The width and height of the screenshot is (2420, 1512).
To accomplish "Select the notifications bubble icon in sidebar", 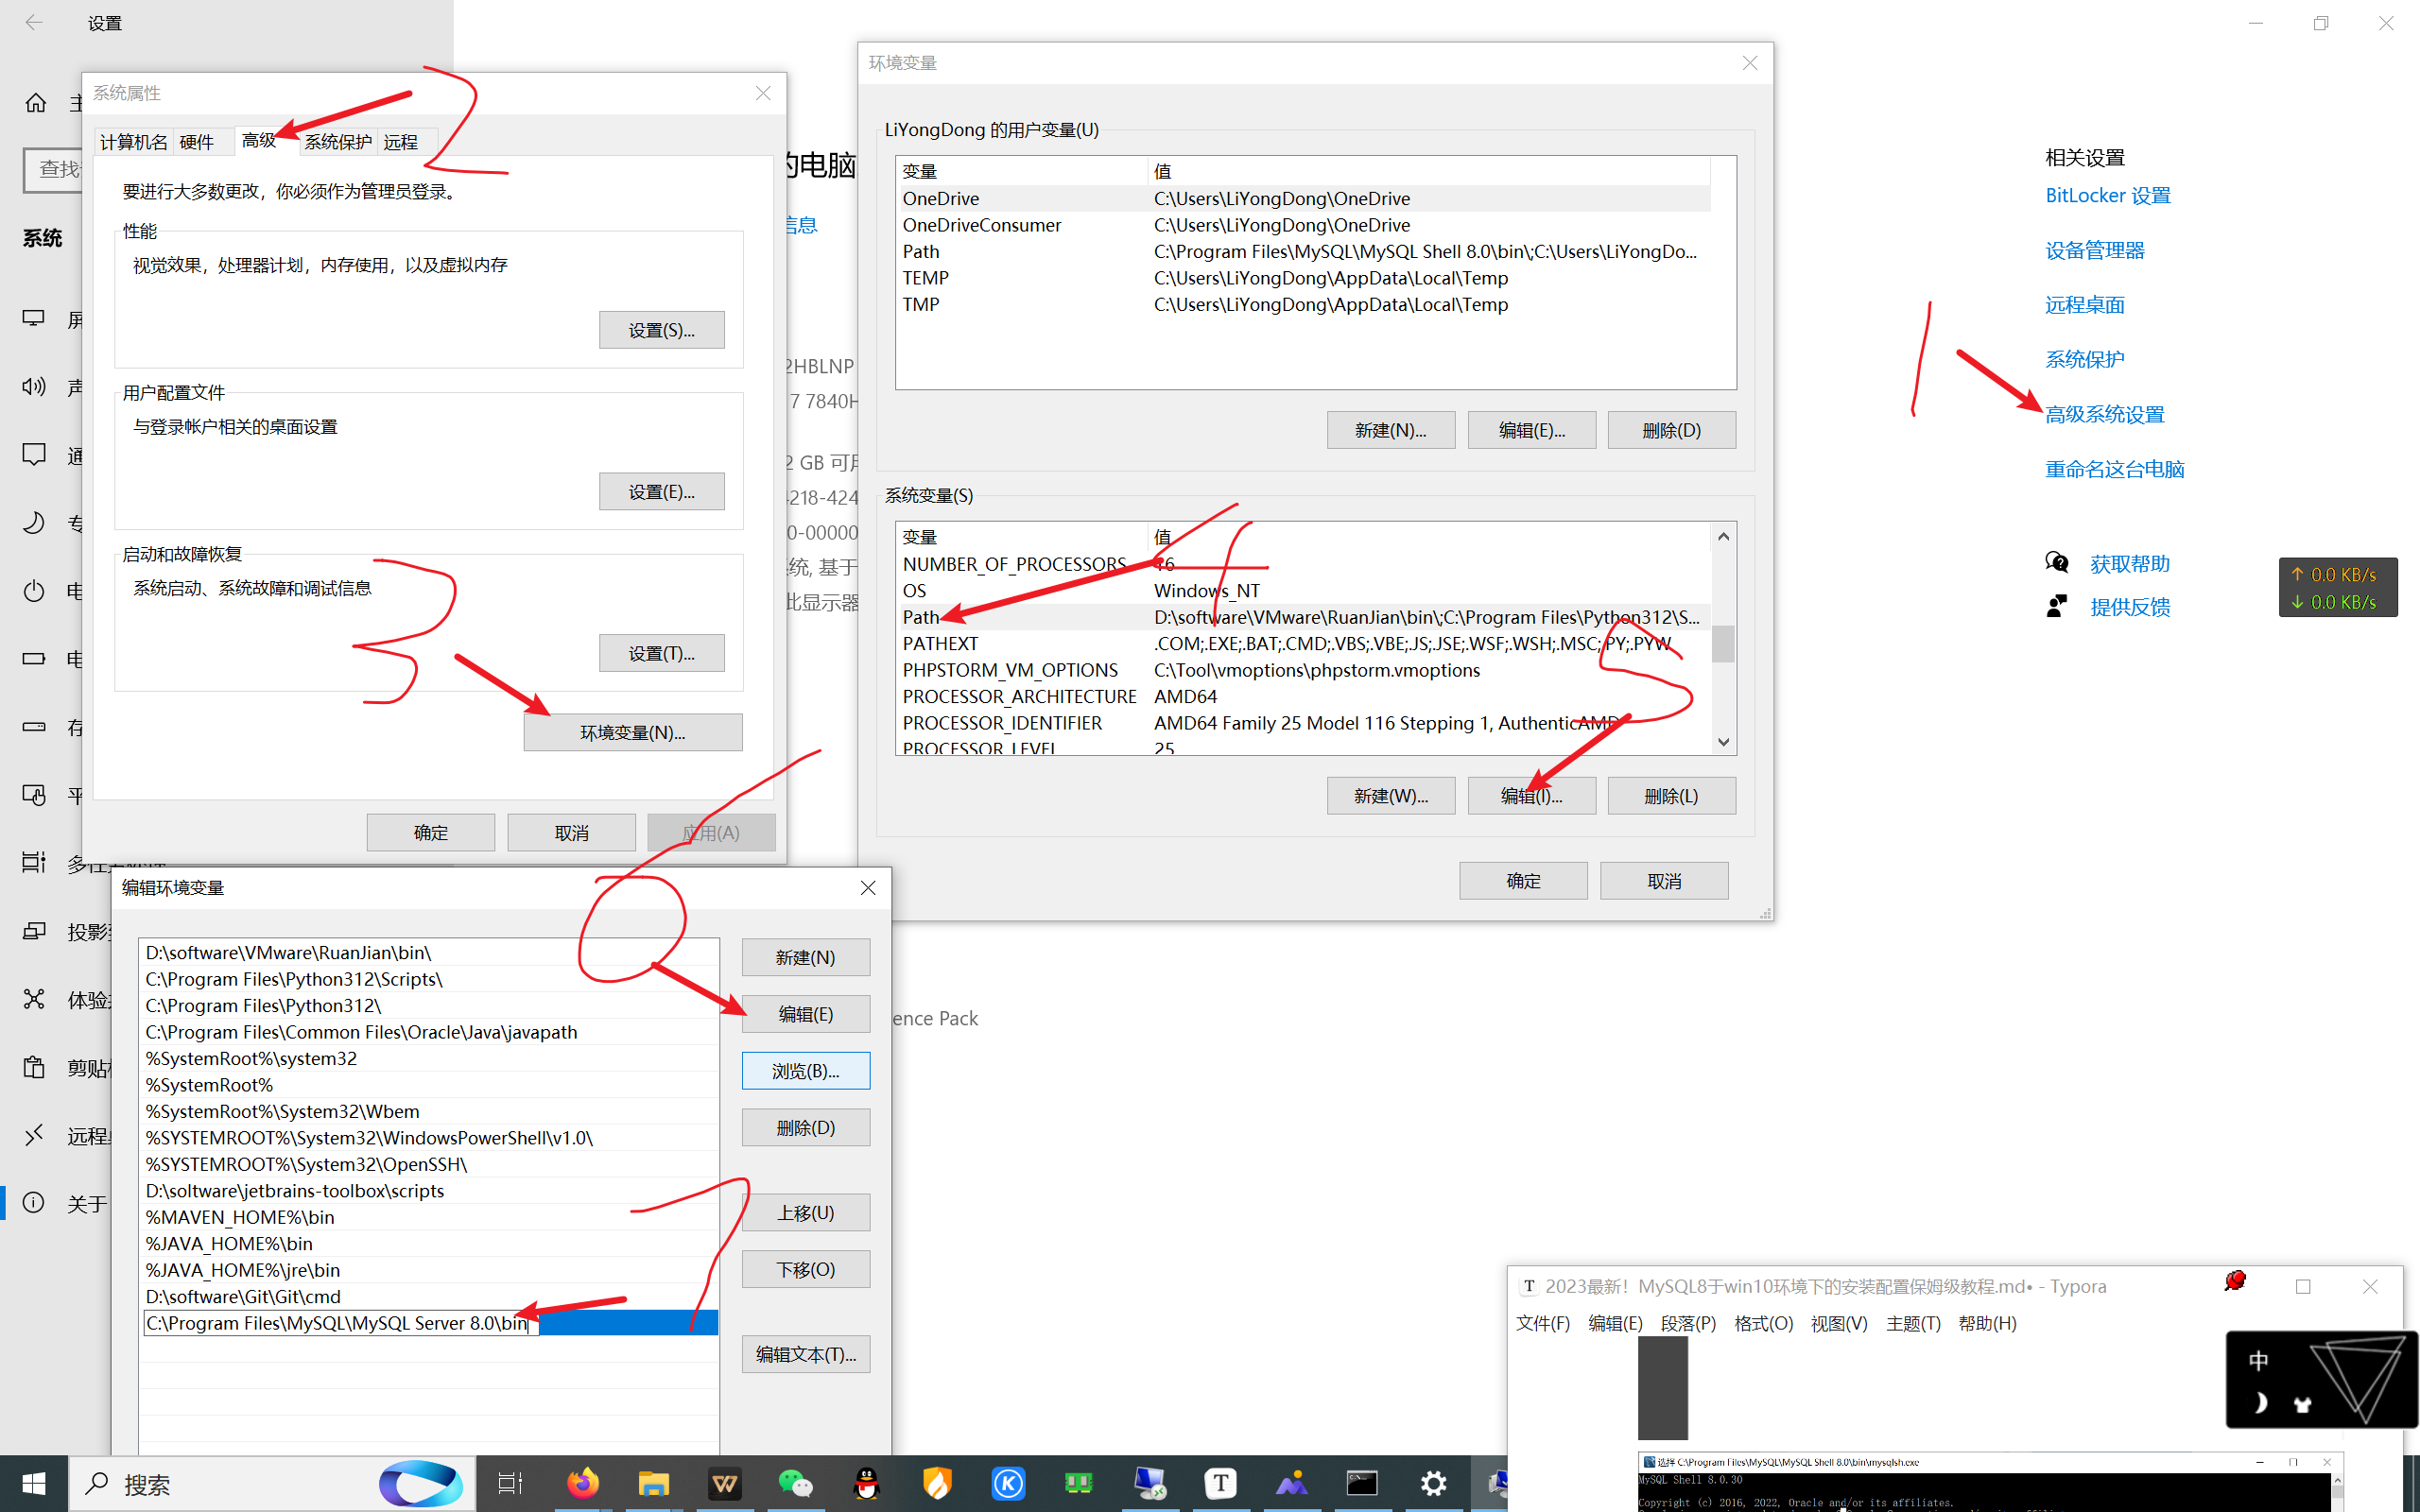I will tap(34, 455).
